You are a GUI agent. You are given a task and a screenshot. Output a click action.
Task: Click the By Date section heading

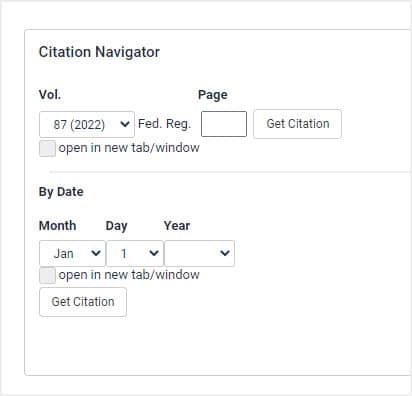(61, 192)
